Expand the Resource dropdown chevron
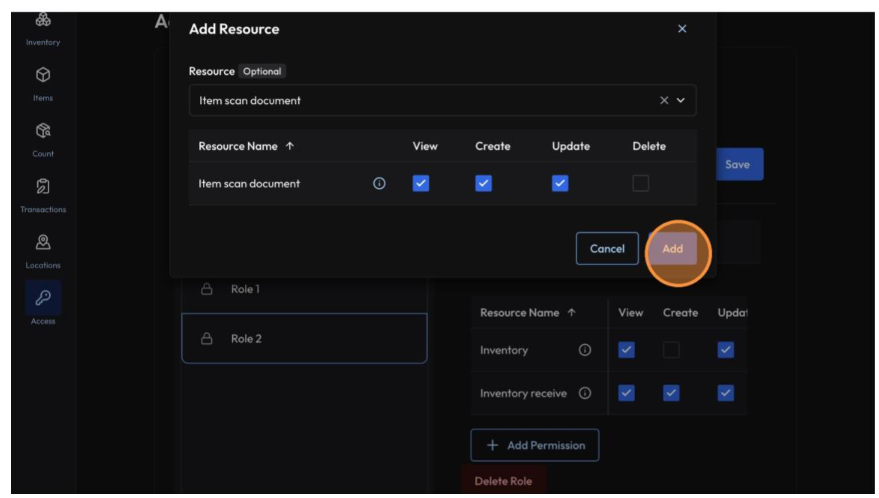Viewport: 879px width, 498px height. pyautogui.click(x=681, y=100)
